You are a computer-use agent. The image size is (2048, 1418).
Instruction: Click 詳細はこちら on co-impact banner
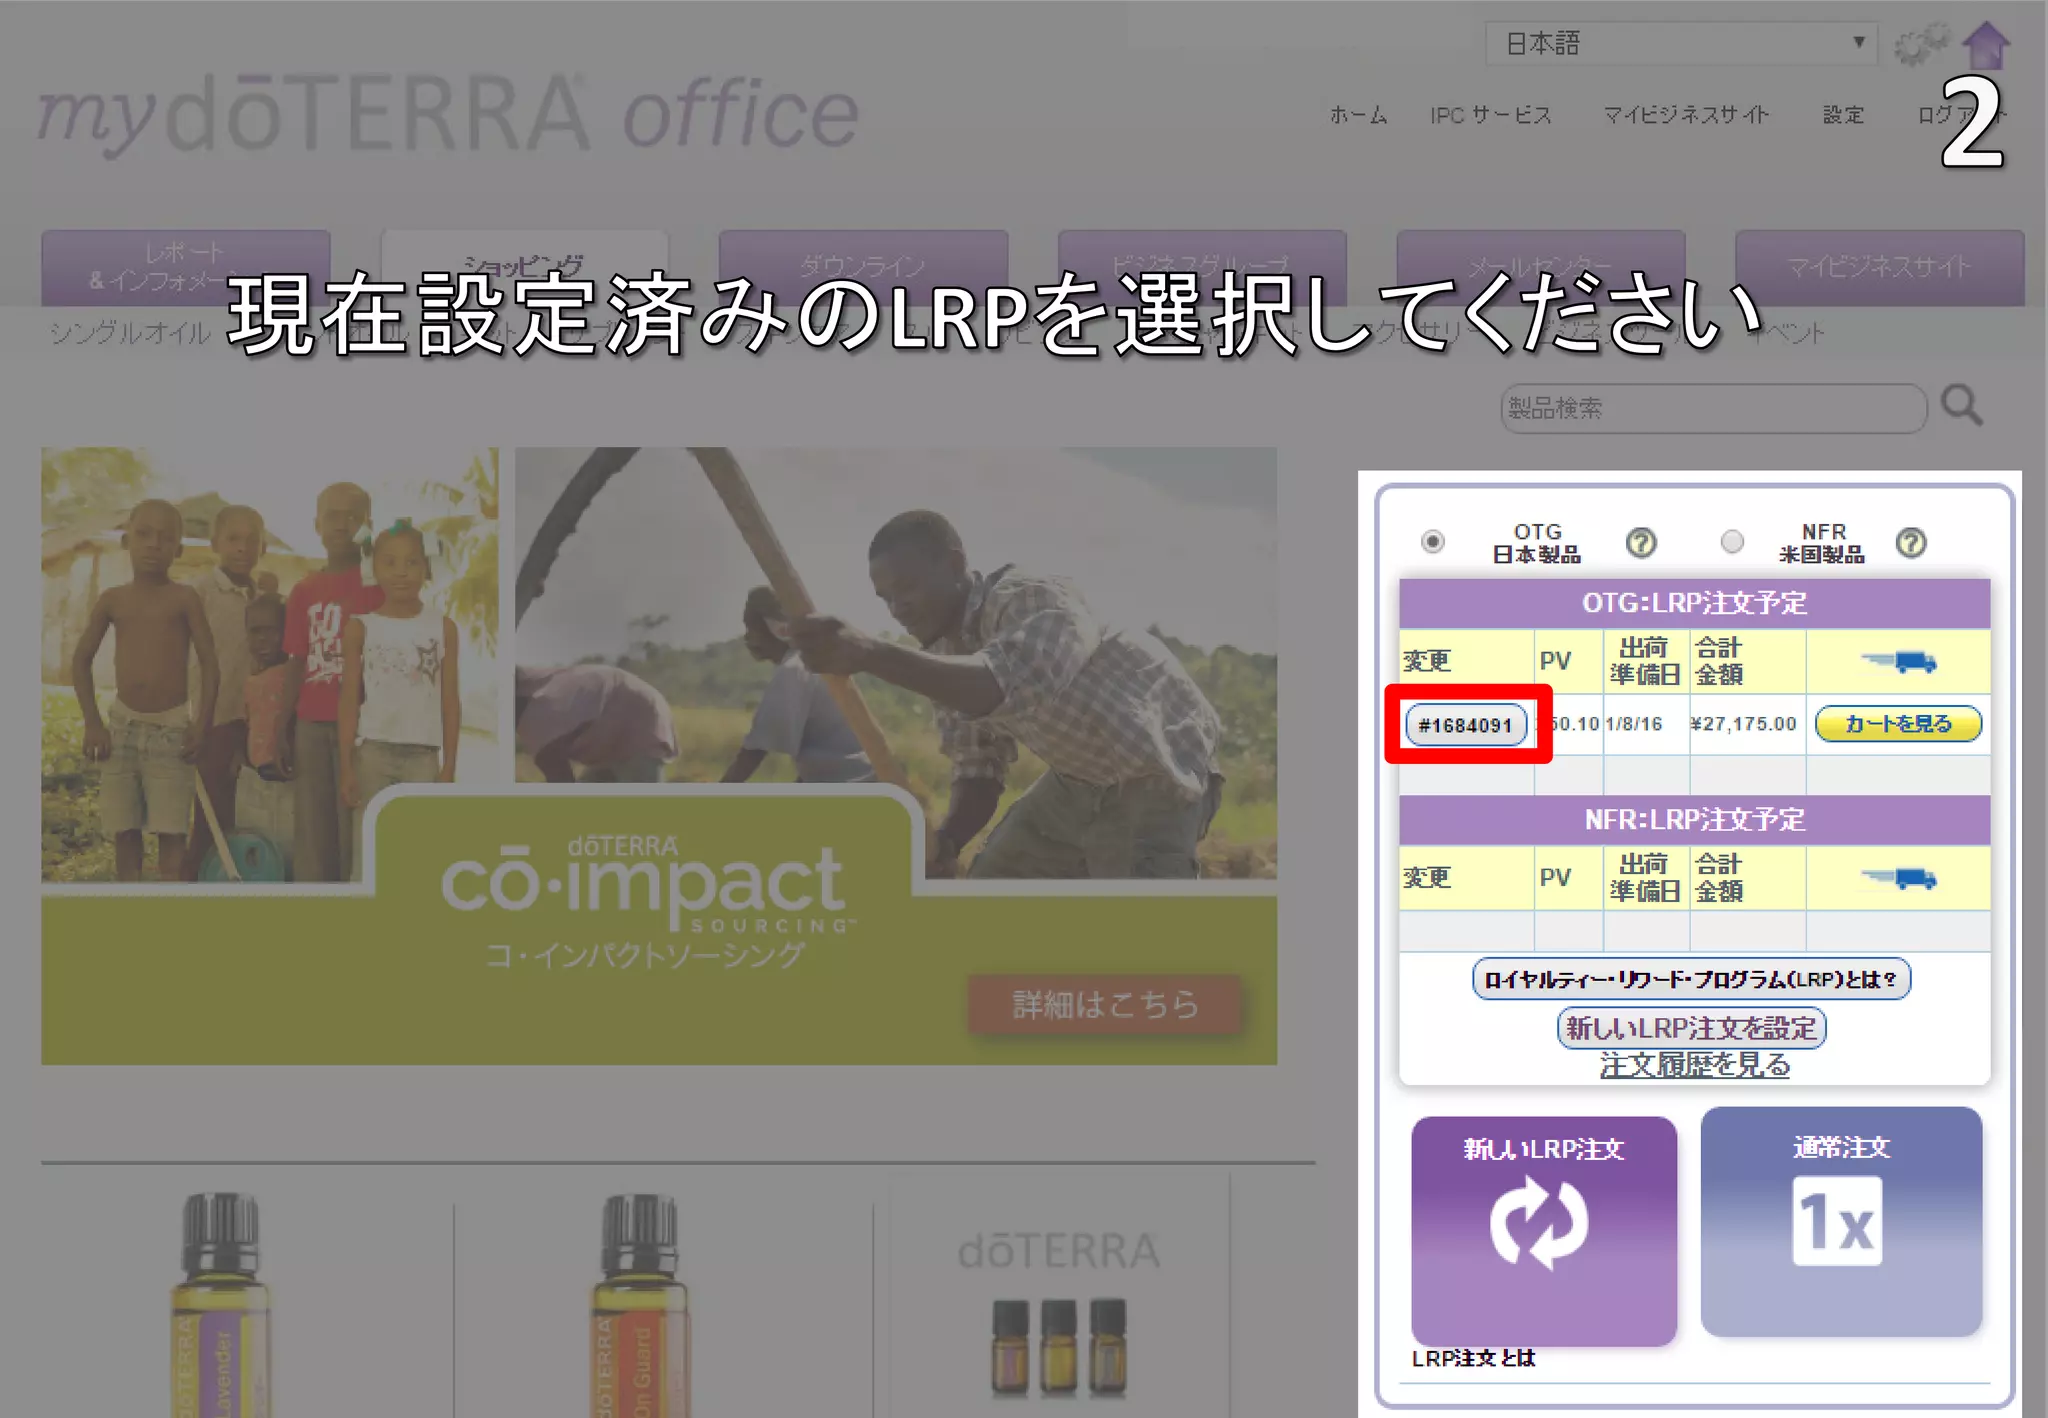[1104, 1003]
